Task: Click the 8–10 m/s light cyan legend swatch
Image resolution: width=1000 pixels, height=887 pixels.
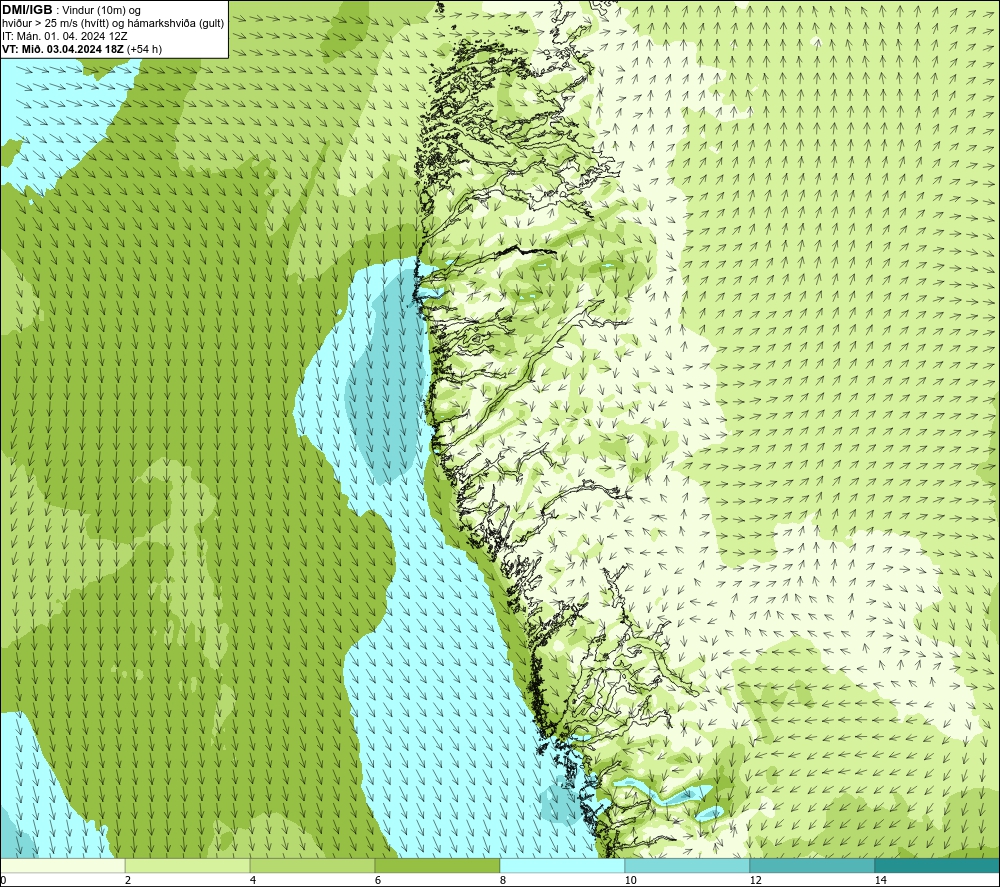Action: 562,865
